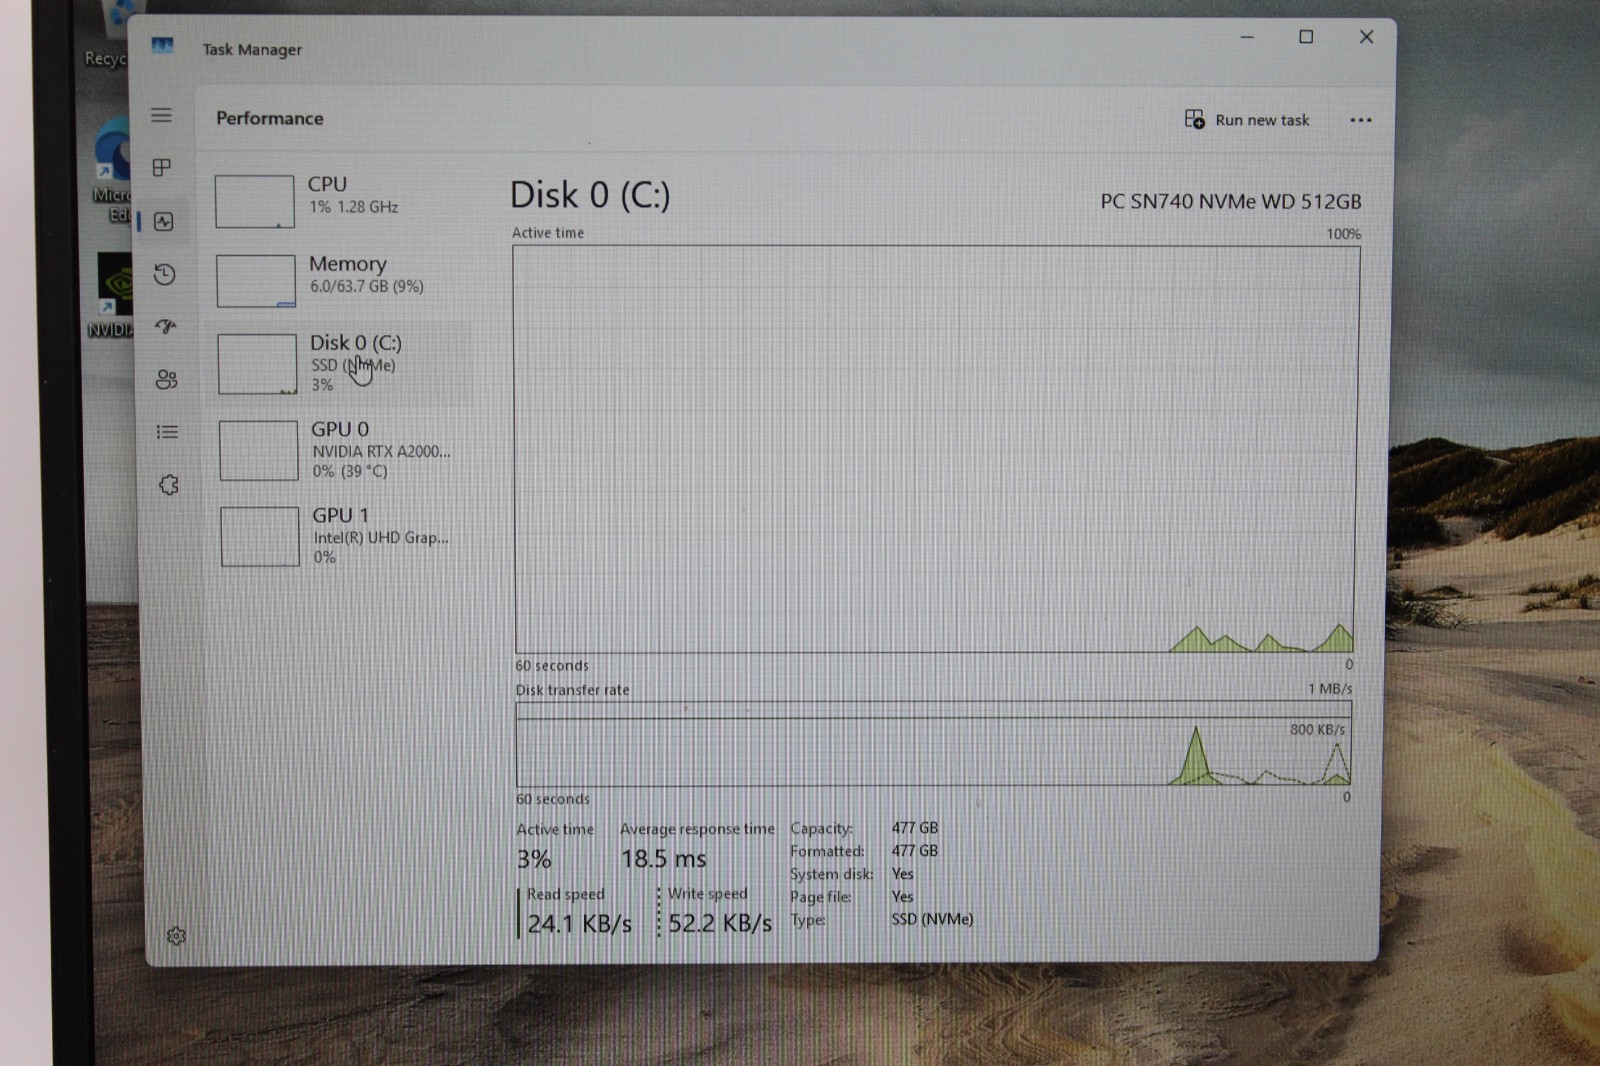Open the three-dot more options menu
This screenshot has width=1600, height=1066.
pos(1360,120)
